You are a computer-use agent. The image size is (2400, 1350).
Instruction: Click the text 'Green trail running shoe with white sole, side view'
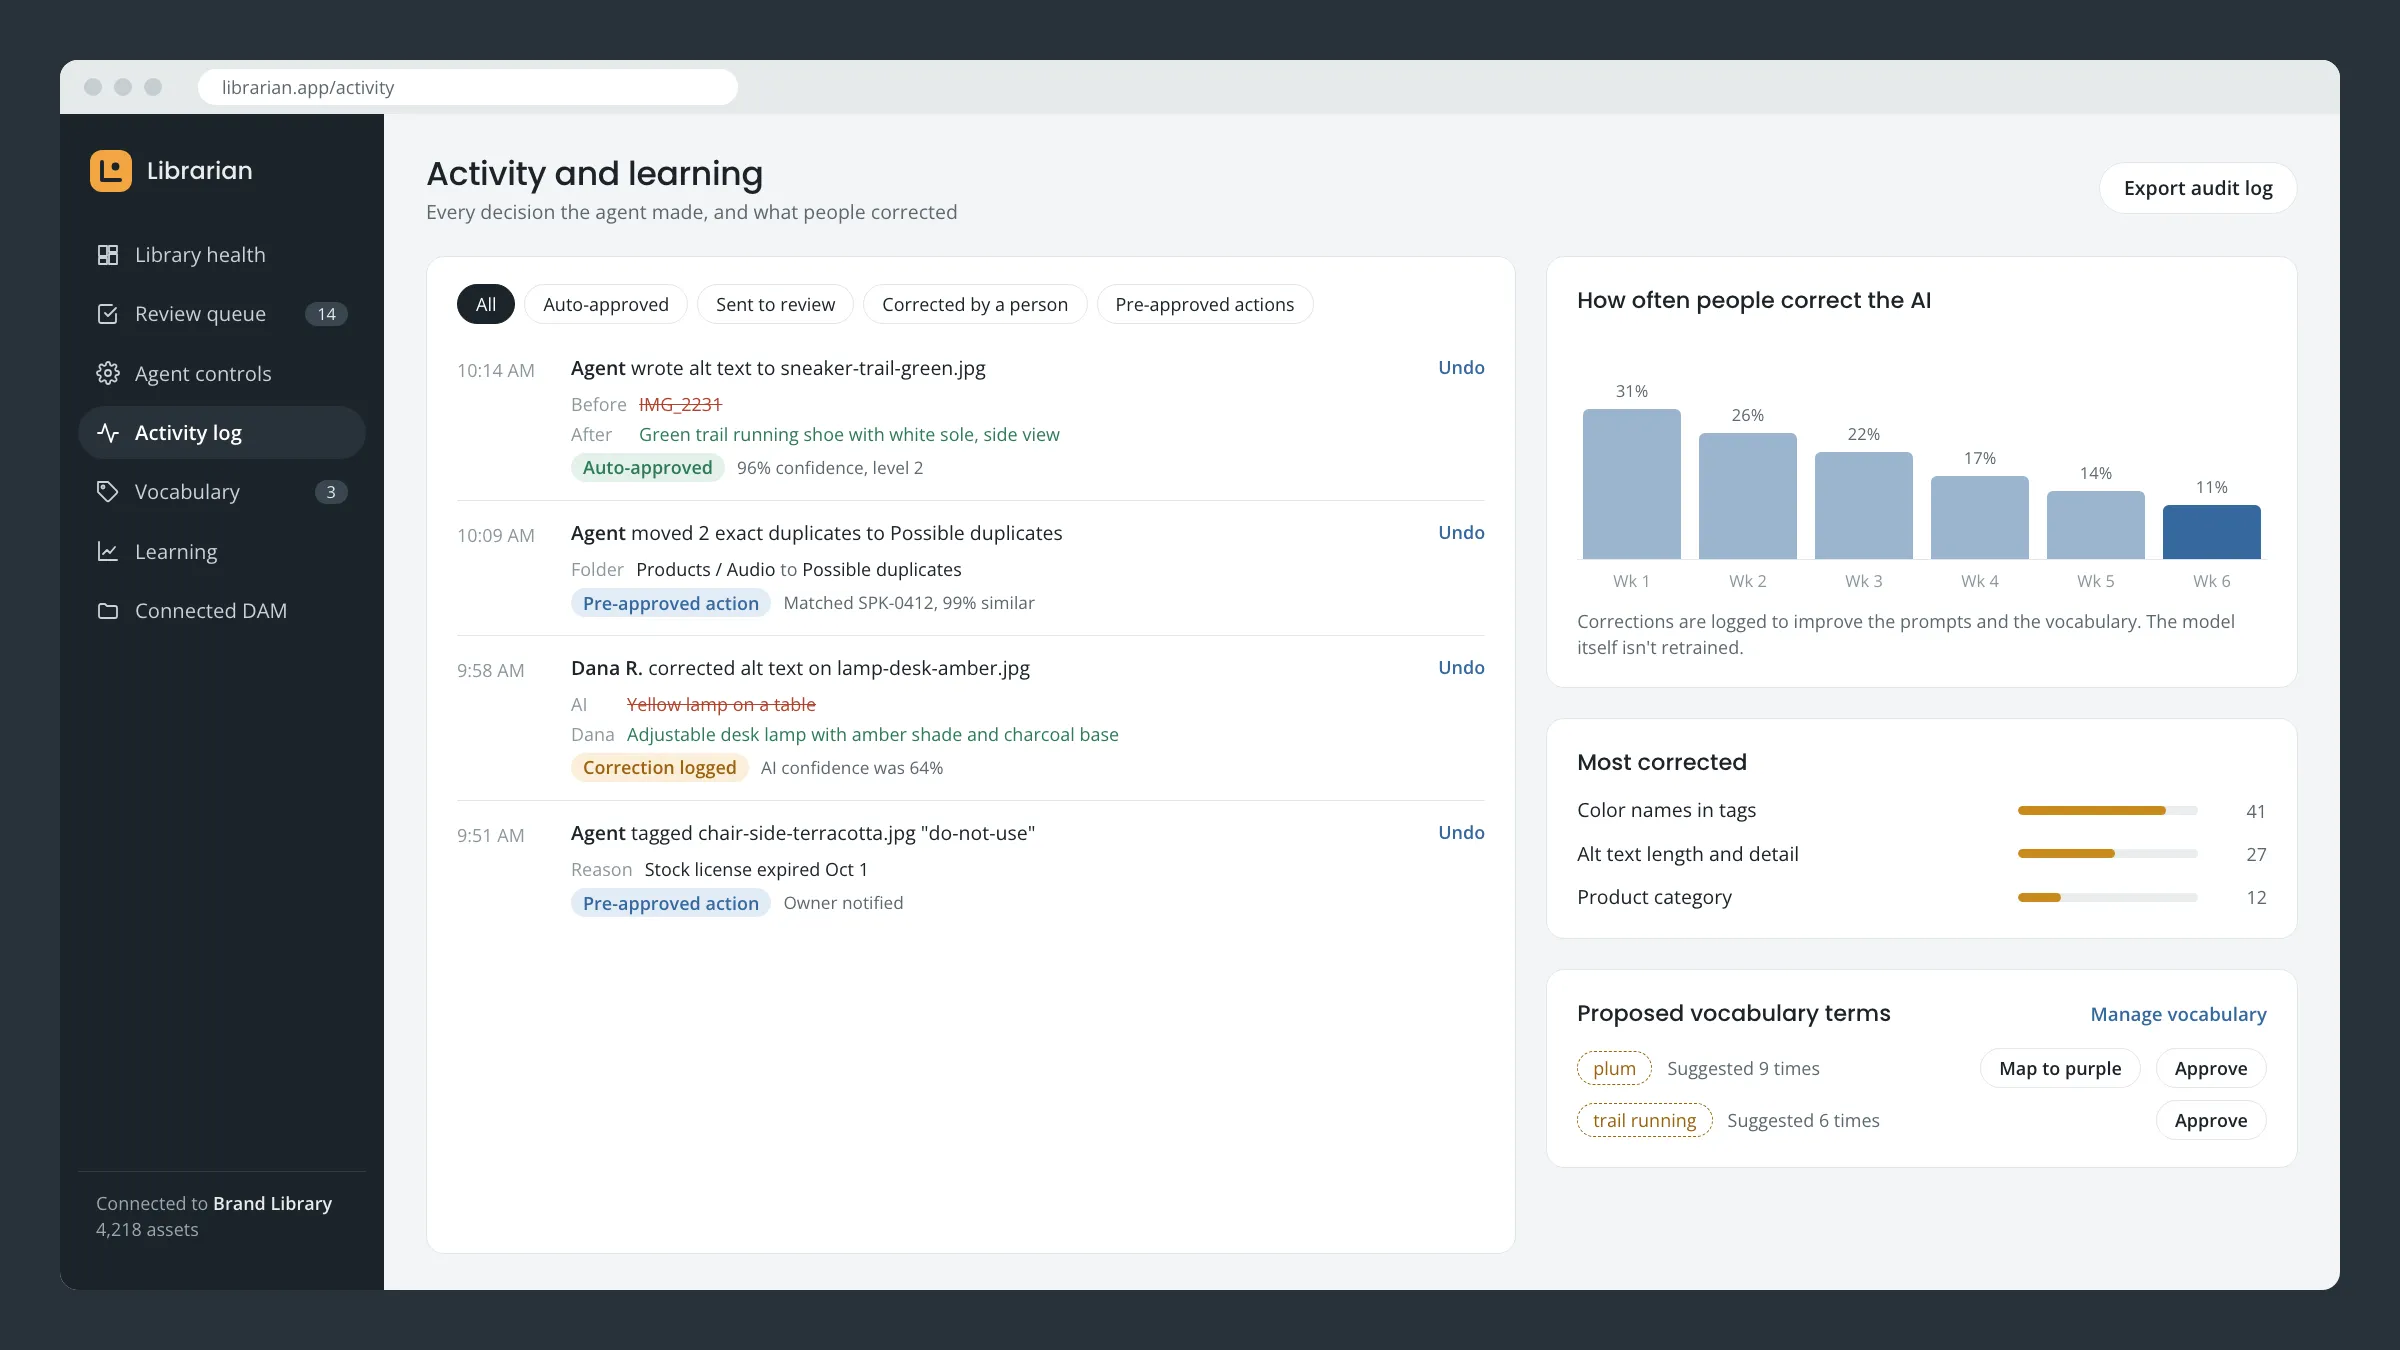849,435
